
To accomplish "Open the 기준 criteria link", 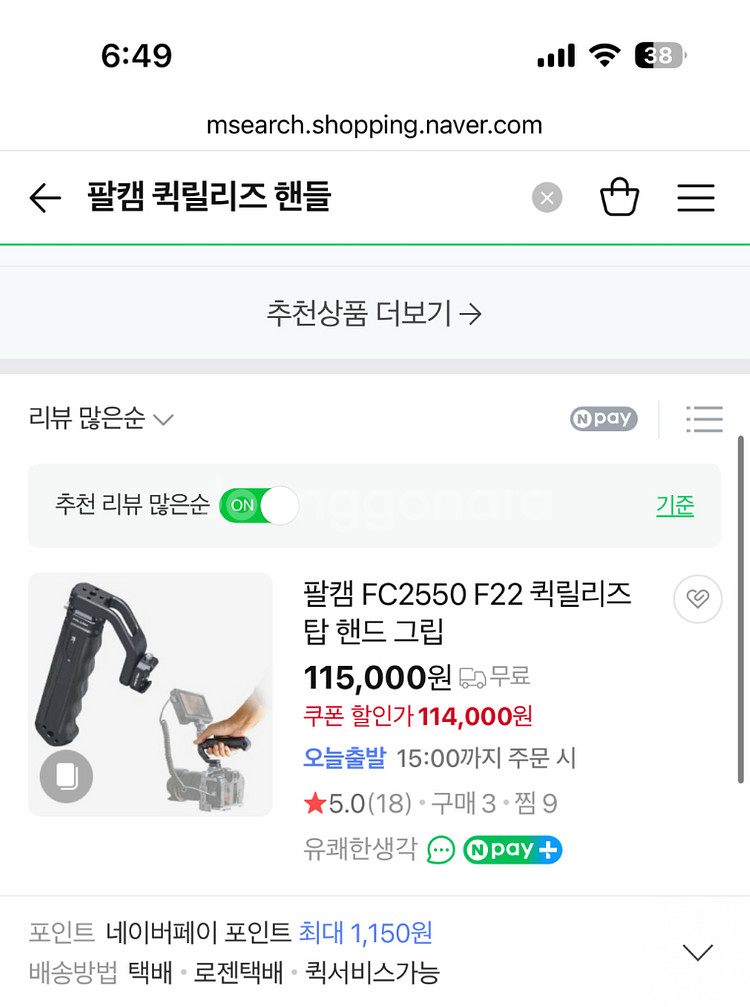I will [674, 505].
